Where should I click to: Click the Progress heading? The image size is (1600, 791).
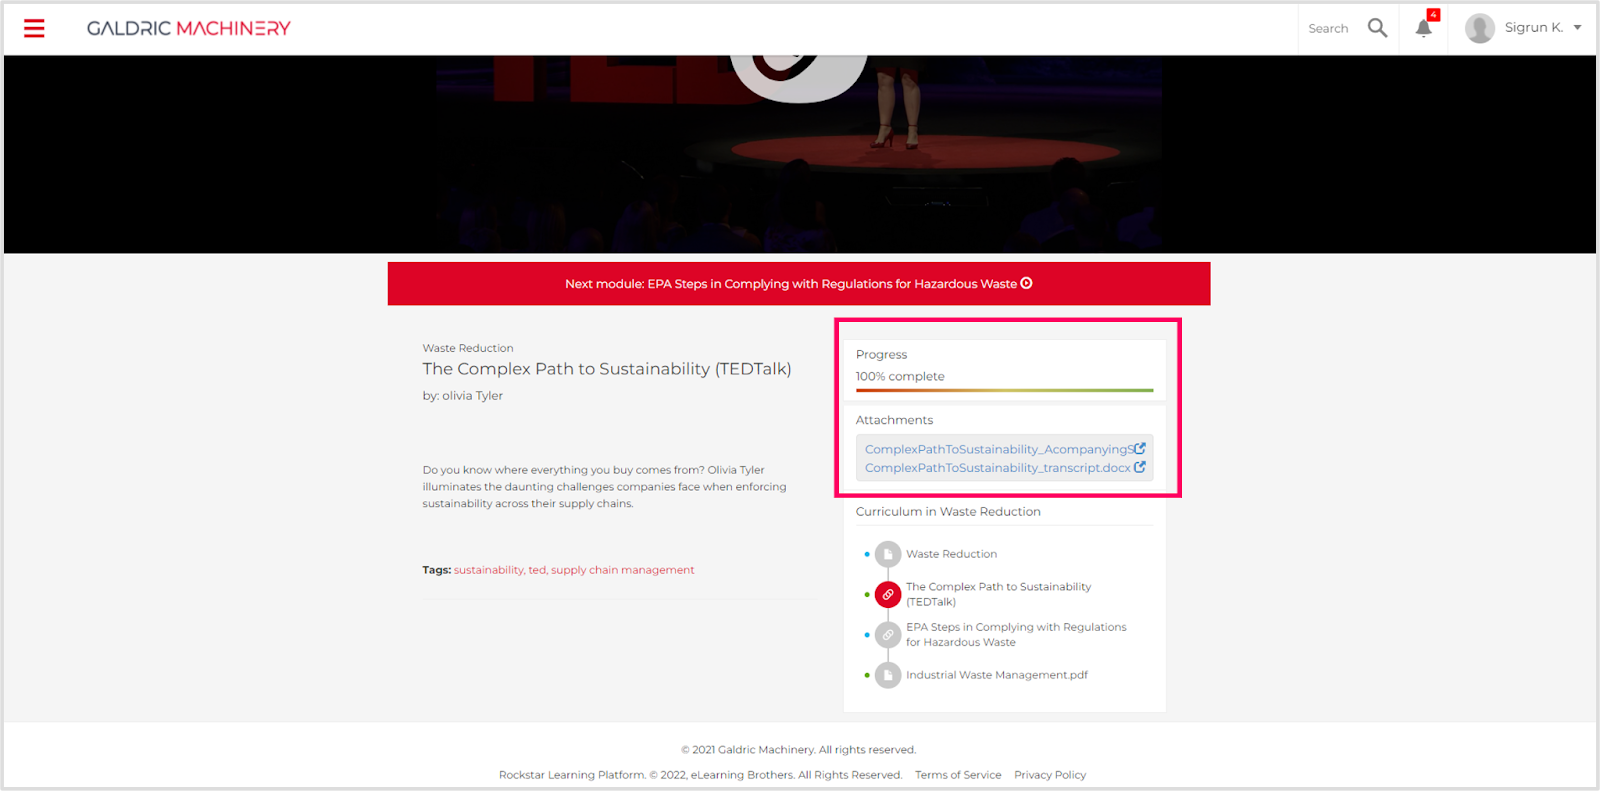click(881, 354)
